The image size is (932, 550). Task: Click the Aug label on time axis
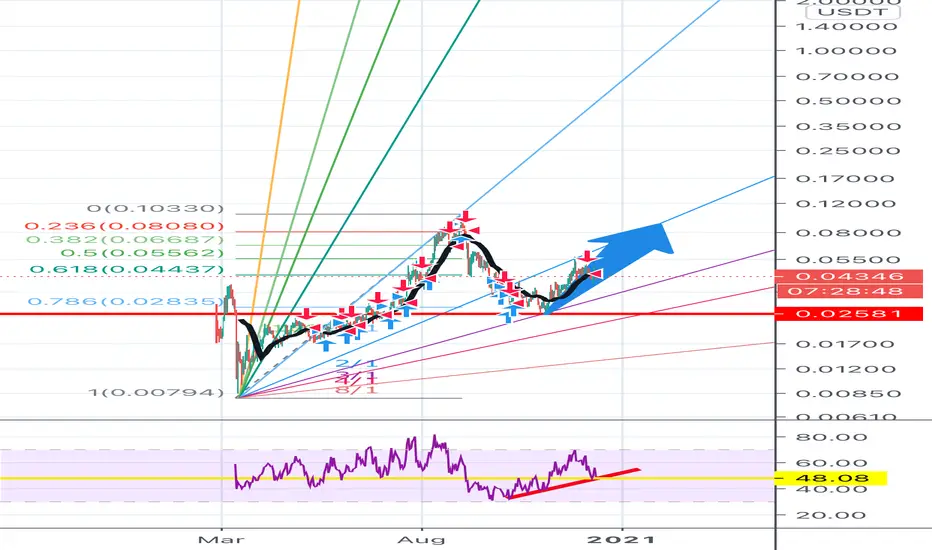(421, 540)
